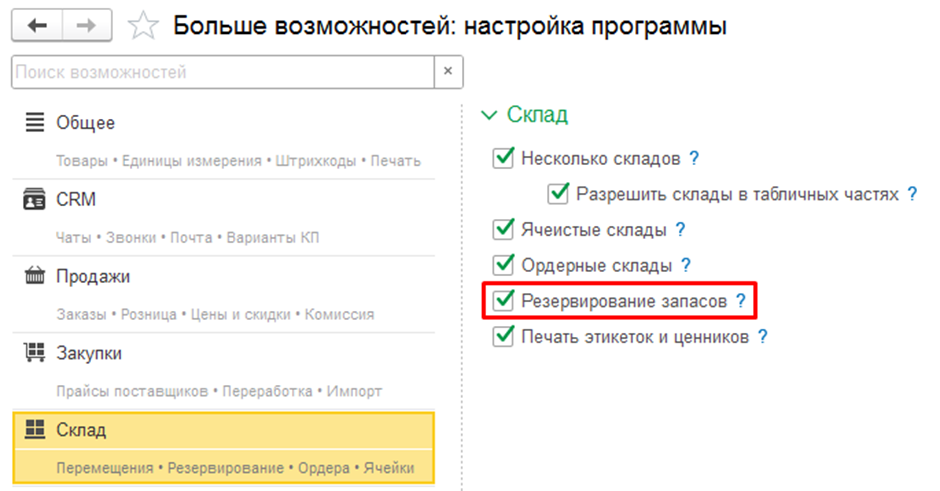
Task: Collapse the Склад group chevron
Action: coord(489,115)
